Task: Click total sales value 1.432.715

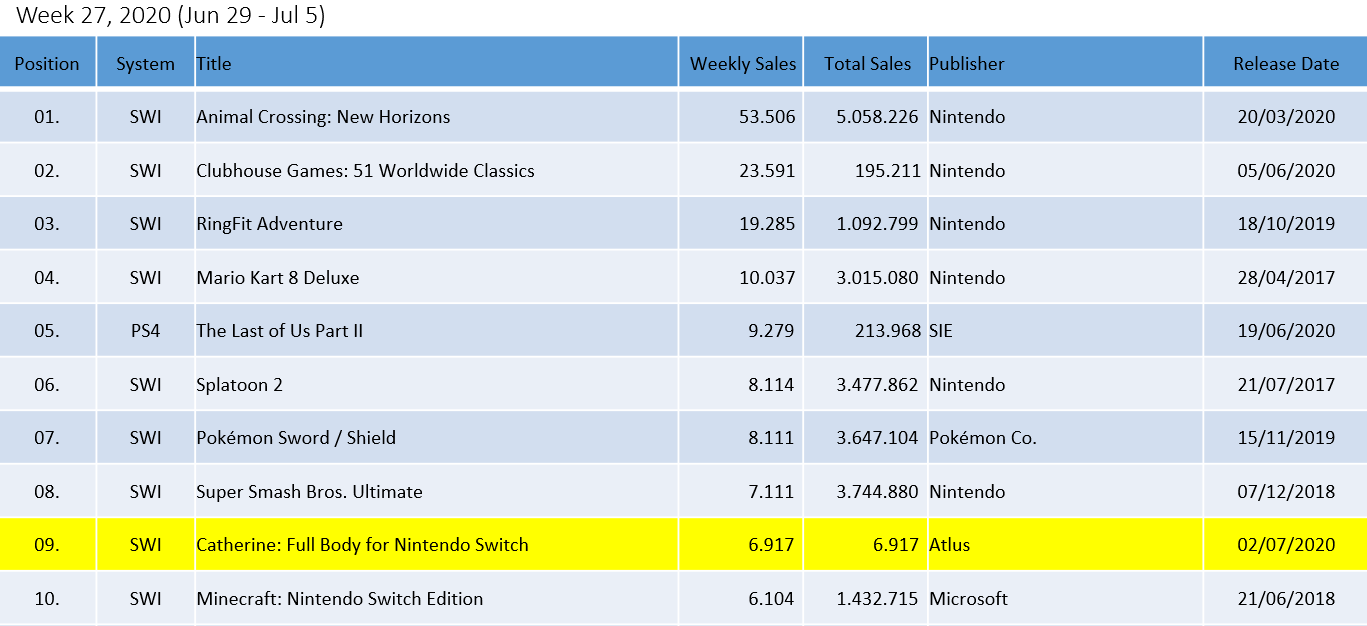Action: 878,599
